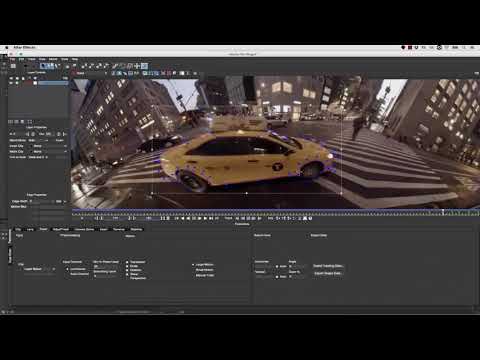Screen dimensions: 480x360
Task: Click the white matte color swatch on layer row
Action: pyautogui.click(x=35, y=82)
